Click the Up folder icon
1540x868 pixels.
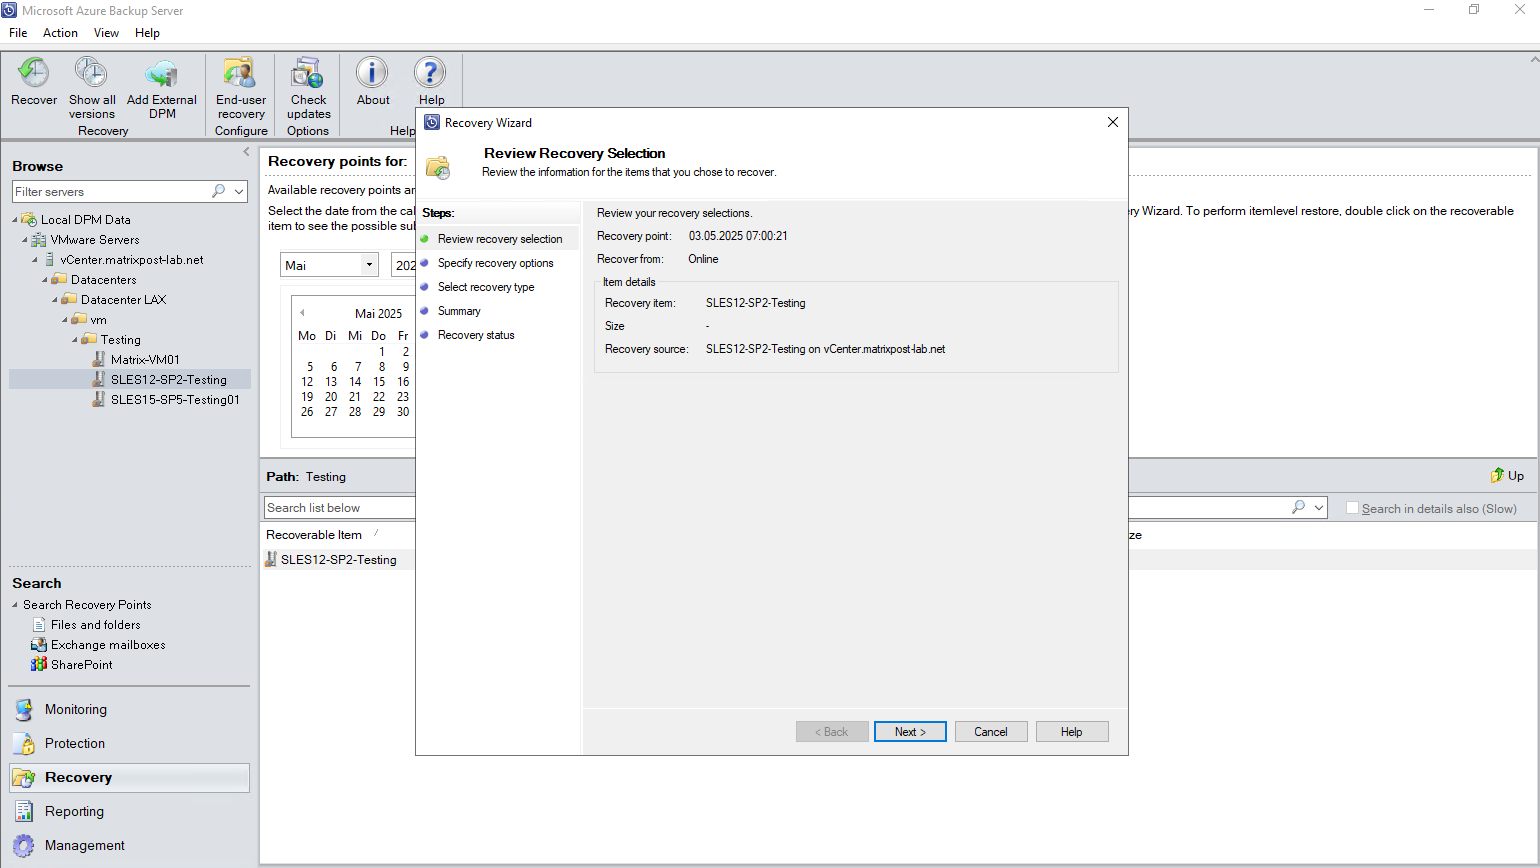click(x=1497, y=476)
